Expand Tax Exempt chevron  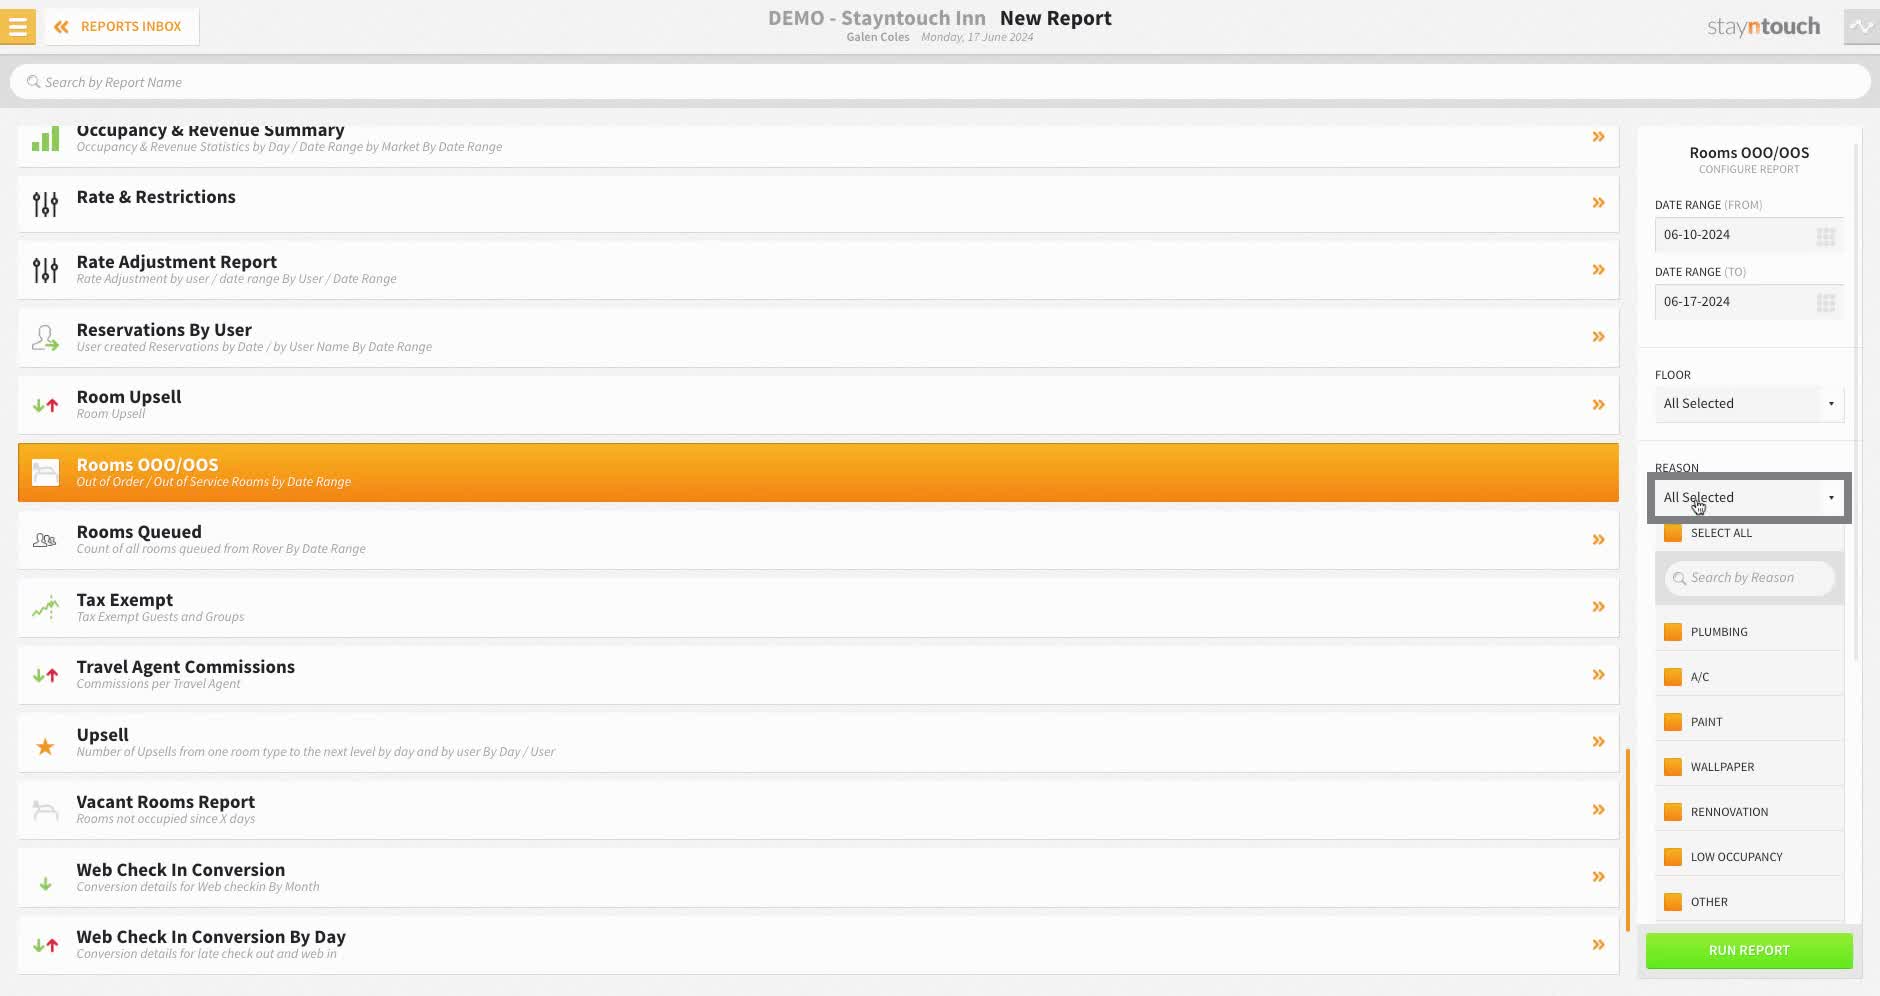[x=1598, y=607]
